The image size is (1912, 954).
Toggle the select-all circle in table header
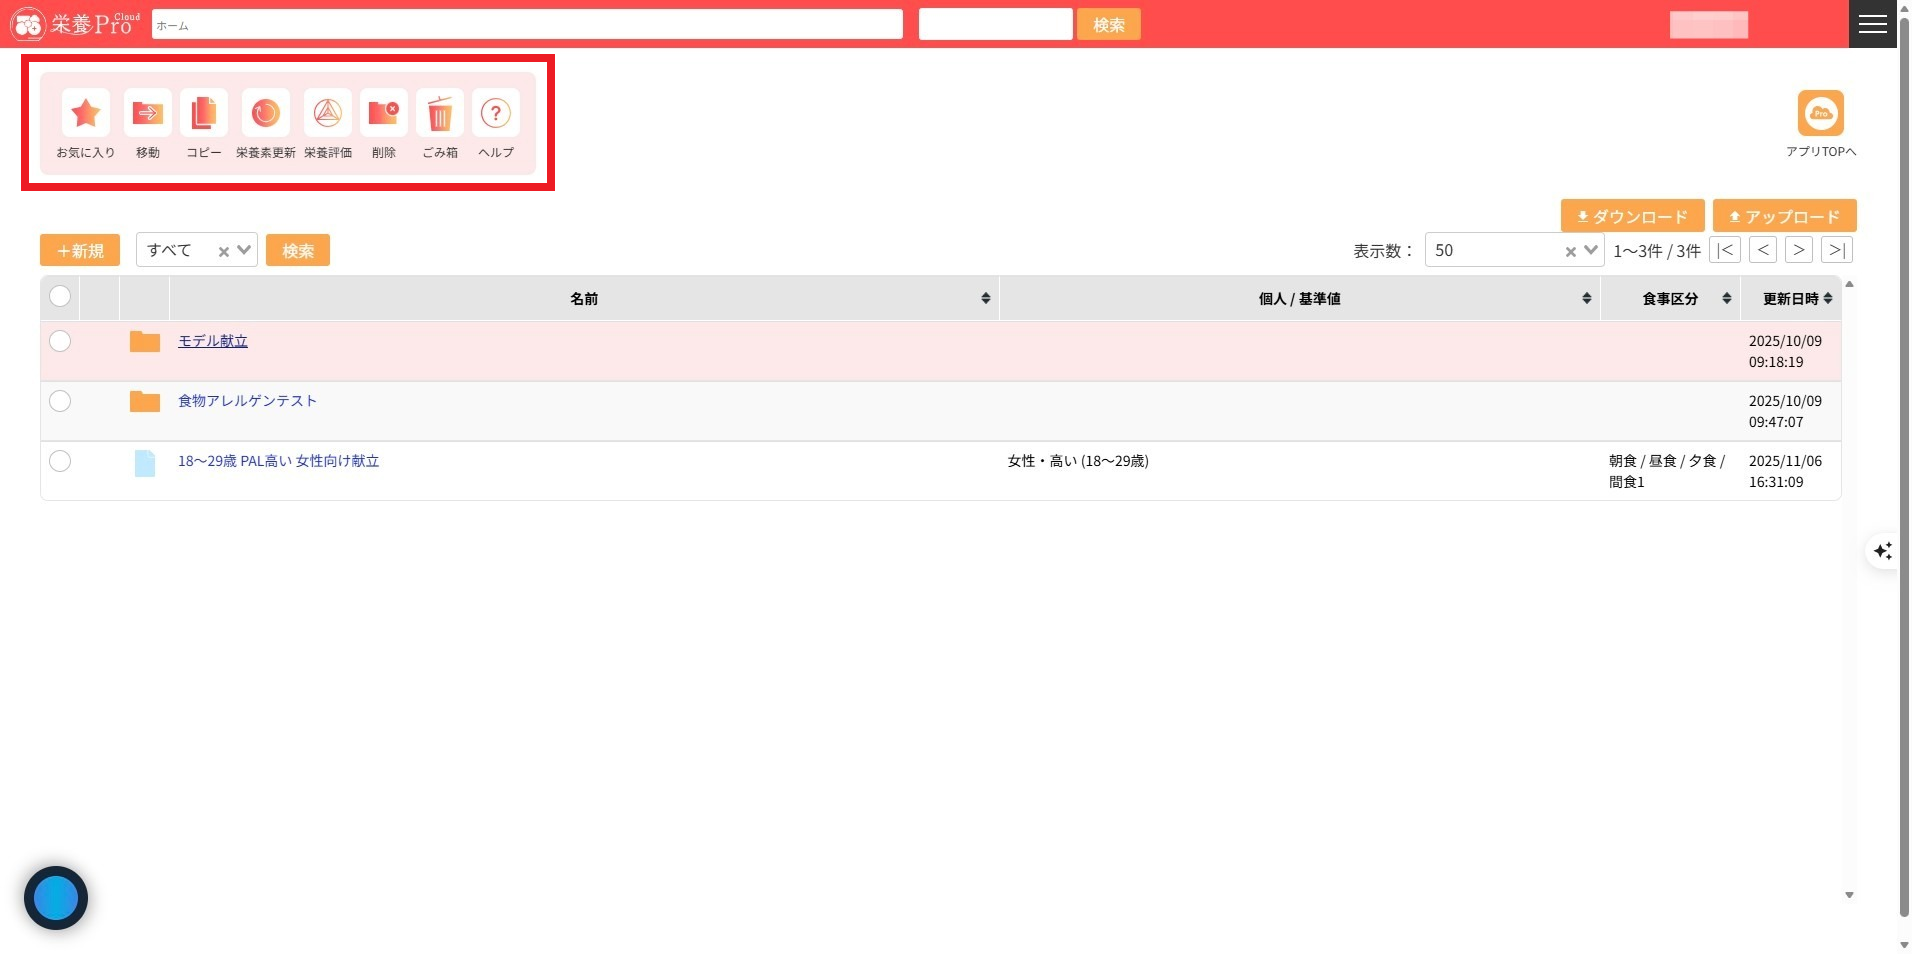60,296
